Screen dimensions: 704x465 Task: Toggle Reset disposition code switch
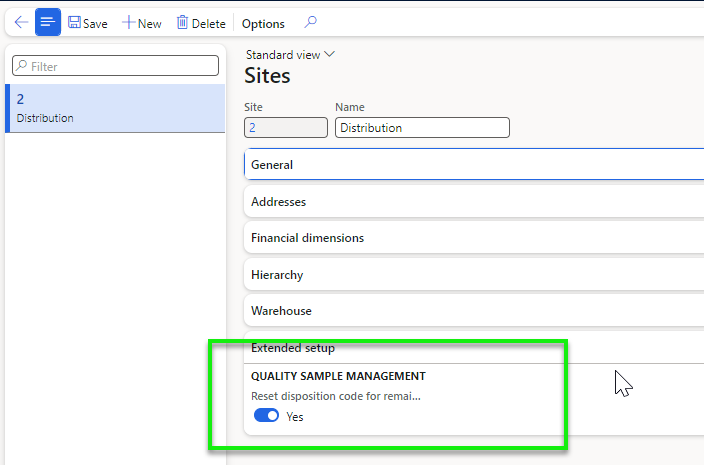[266, 416]
